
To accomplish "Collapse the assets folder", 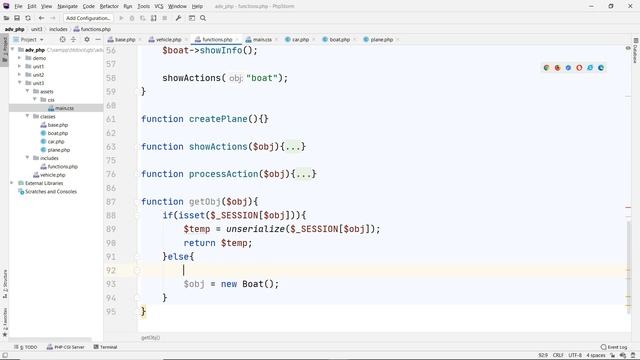I will click(x=27, y=91).
